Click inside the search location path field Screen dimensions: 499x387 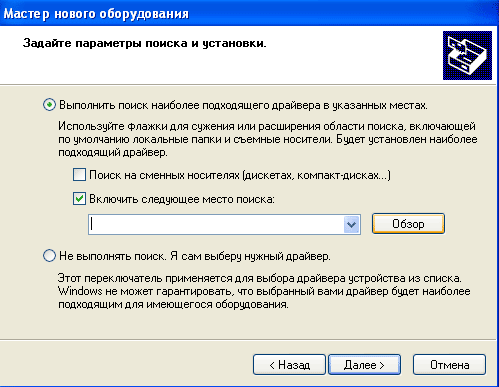216,224
